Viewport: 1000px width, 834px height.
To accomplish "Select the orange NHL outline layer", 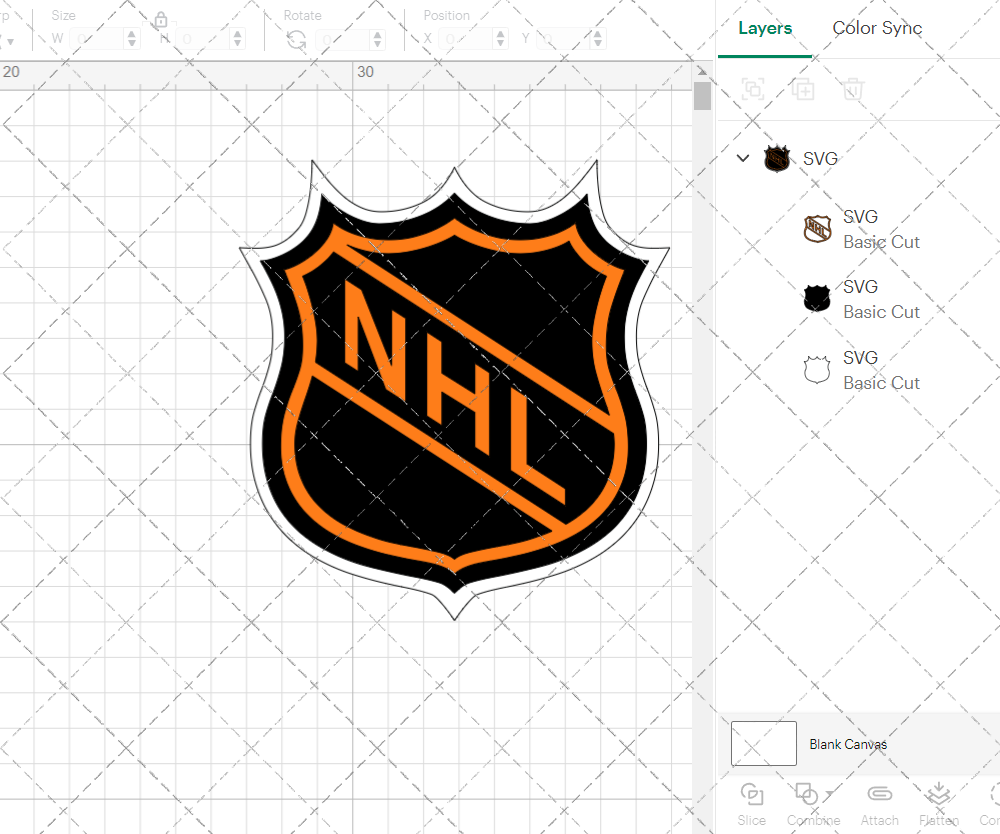I will pyautogui.click(x=862, y=229).
